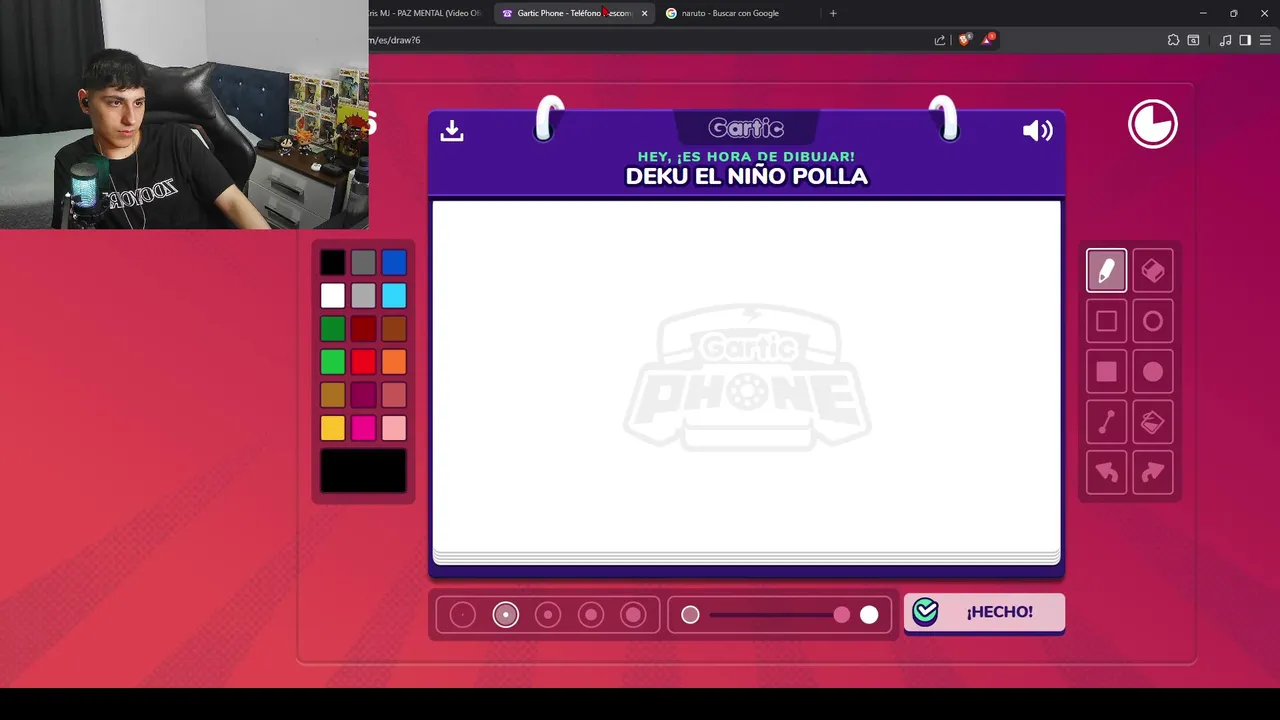Pick the dark magenta wine swatch
This screenshot has height=720, width=1280.
363,395
